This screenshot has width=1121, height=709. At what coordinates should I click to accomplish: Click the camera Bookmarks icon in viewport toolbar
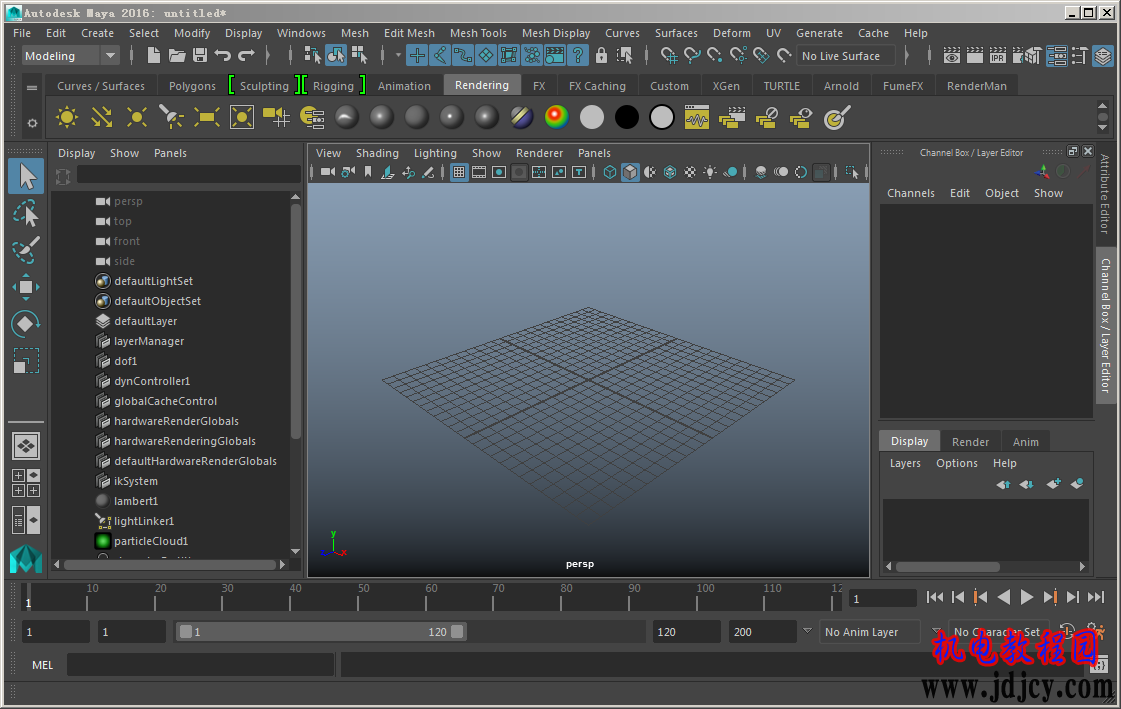click(x=368, y=172)
